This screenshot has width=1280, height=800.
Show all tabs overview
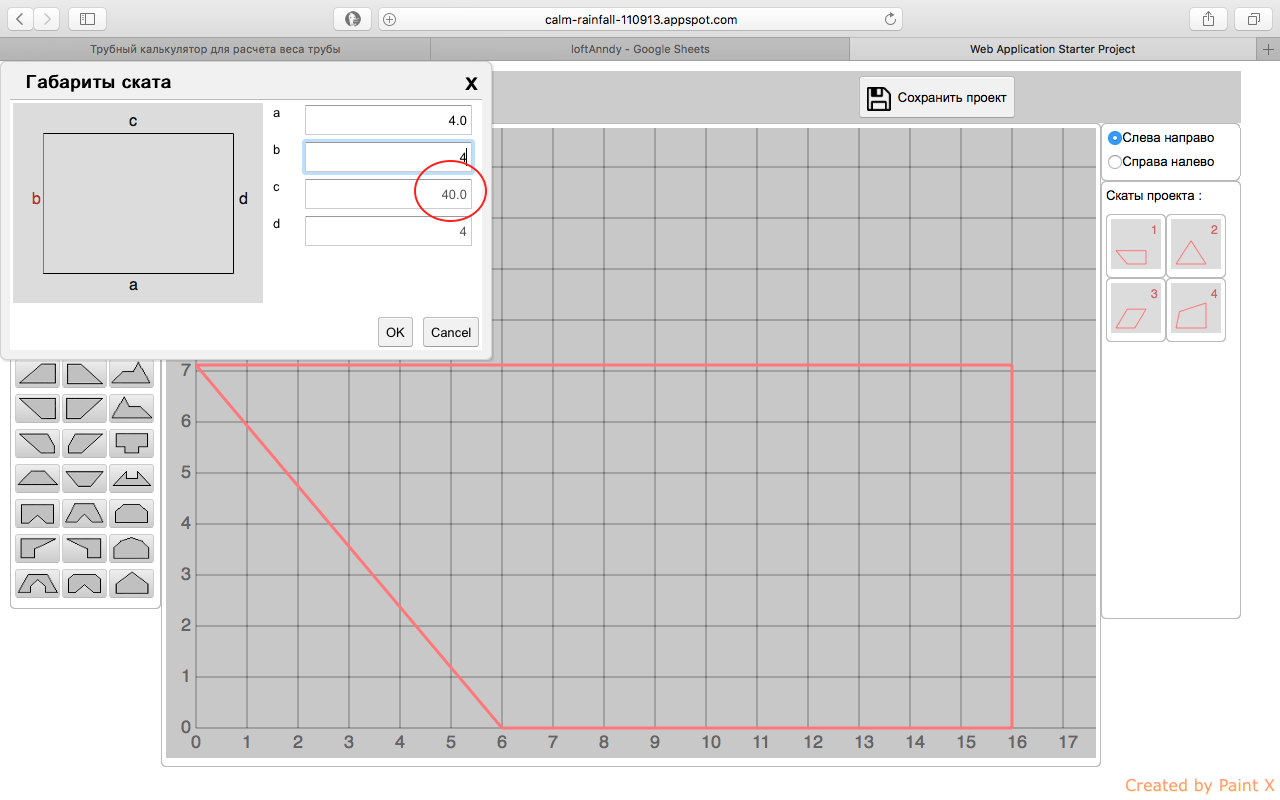[1253, 18]
